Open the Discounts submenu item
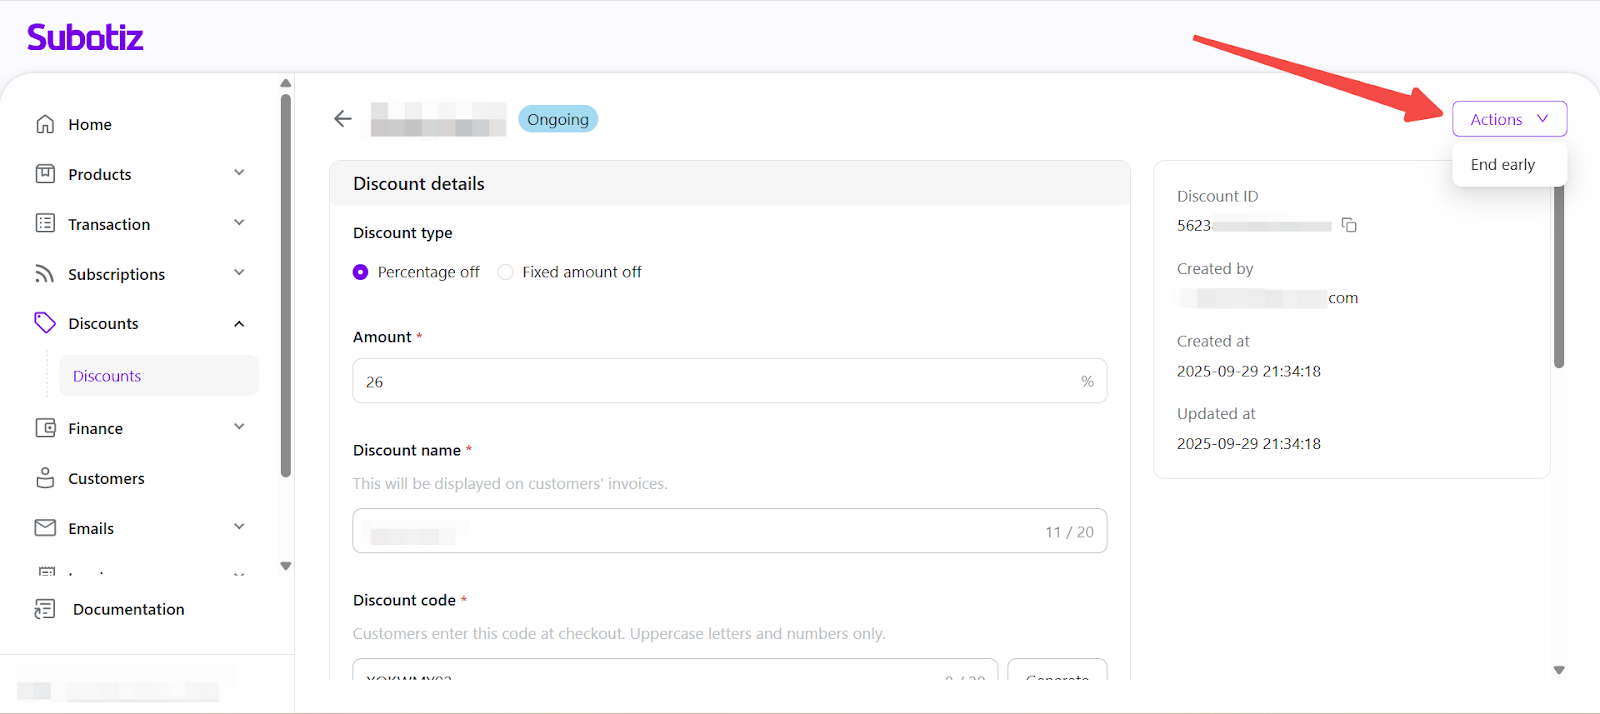Viewport: 1600px width, 714px height. (107, 376)
